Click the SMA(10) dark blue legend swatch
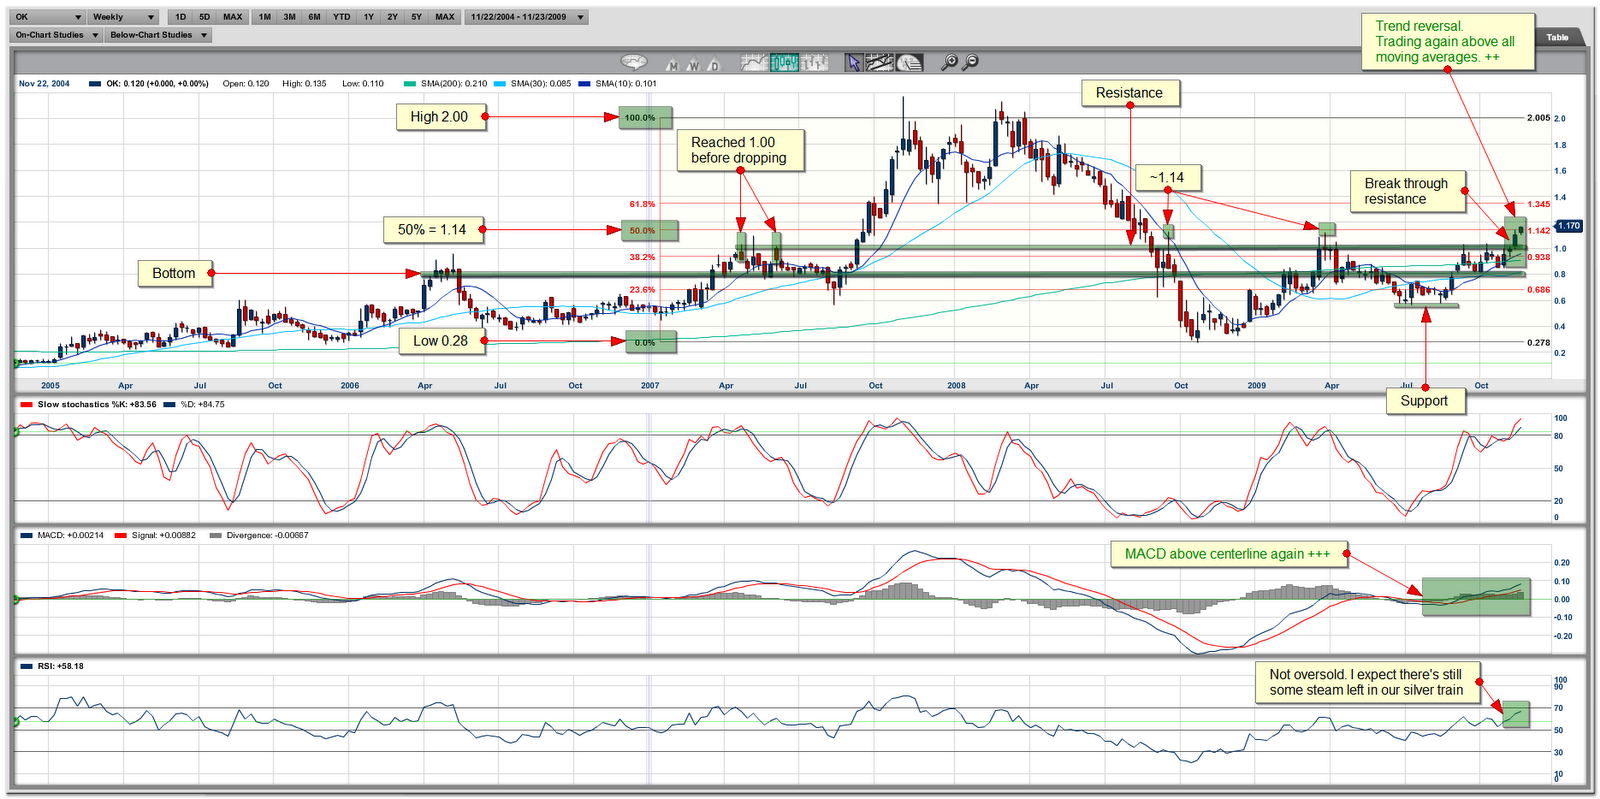Screen dimensions: 1600x799 [x=585, y=84]
